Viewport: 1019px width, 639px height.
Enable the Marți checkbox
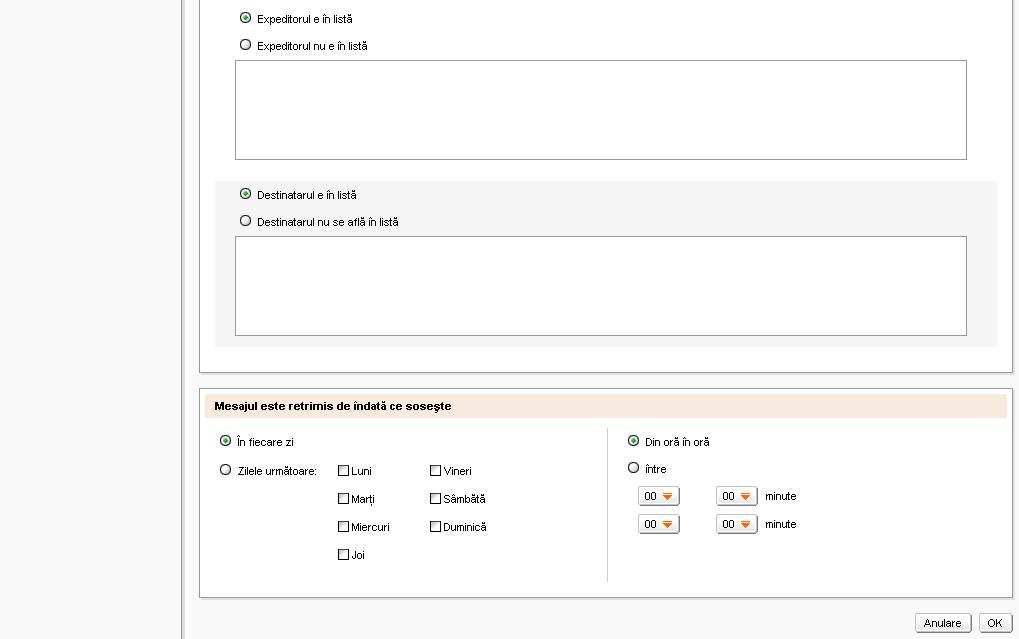coord(344,498)
